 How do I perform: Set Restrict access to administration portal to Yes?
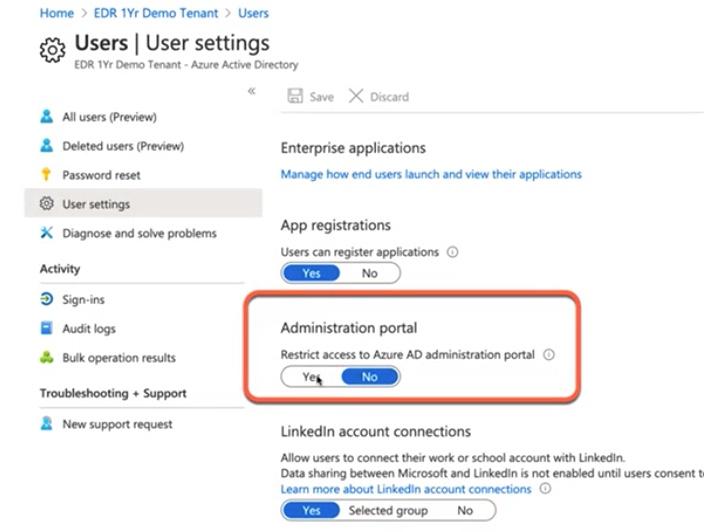point(311,377)
